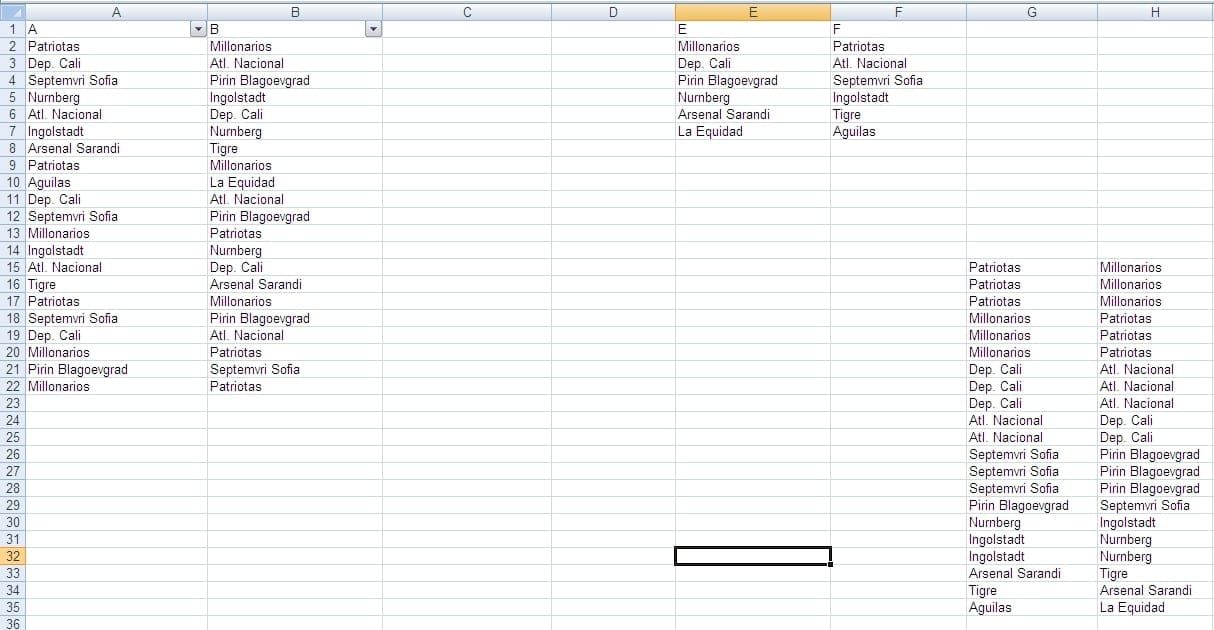
Task: Click cell H21 Atl. Nacional
Action: pyautogui.click(x=1155, y=369)
